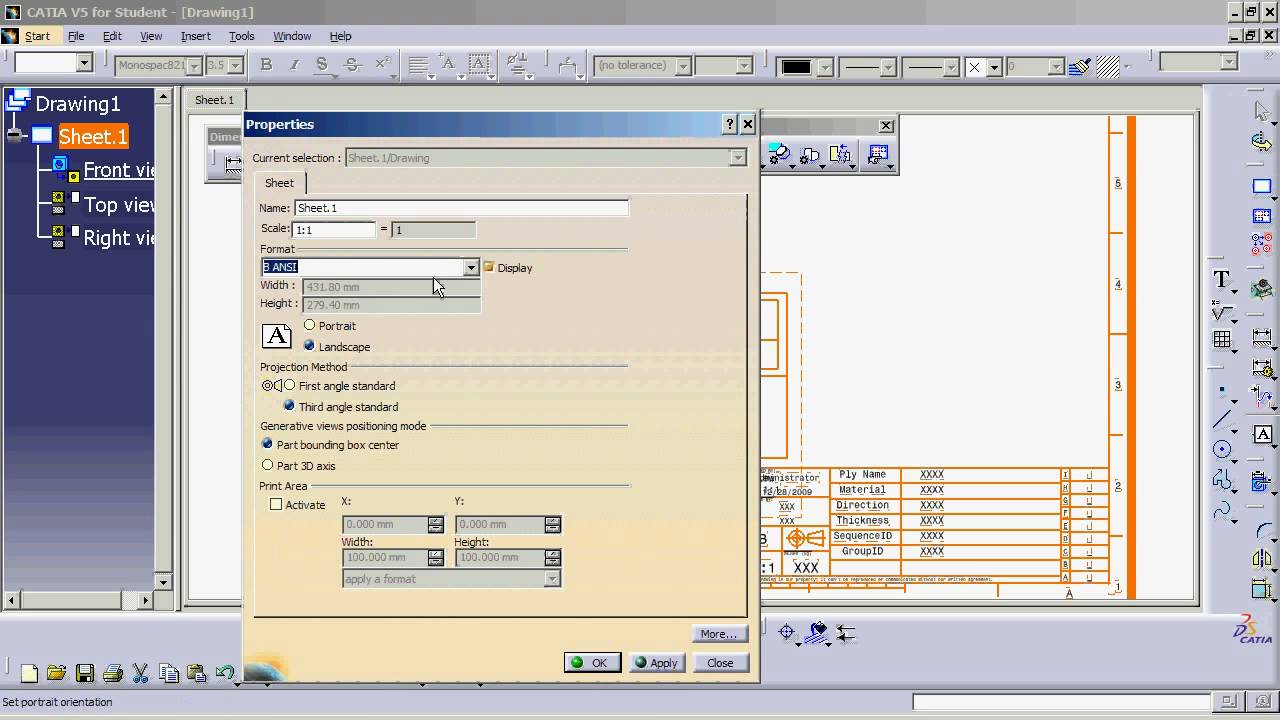Click the Cut scissors icon
1280x720 pixels.
point(141,673)
